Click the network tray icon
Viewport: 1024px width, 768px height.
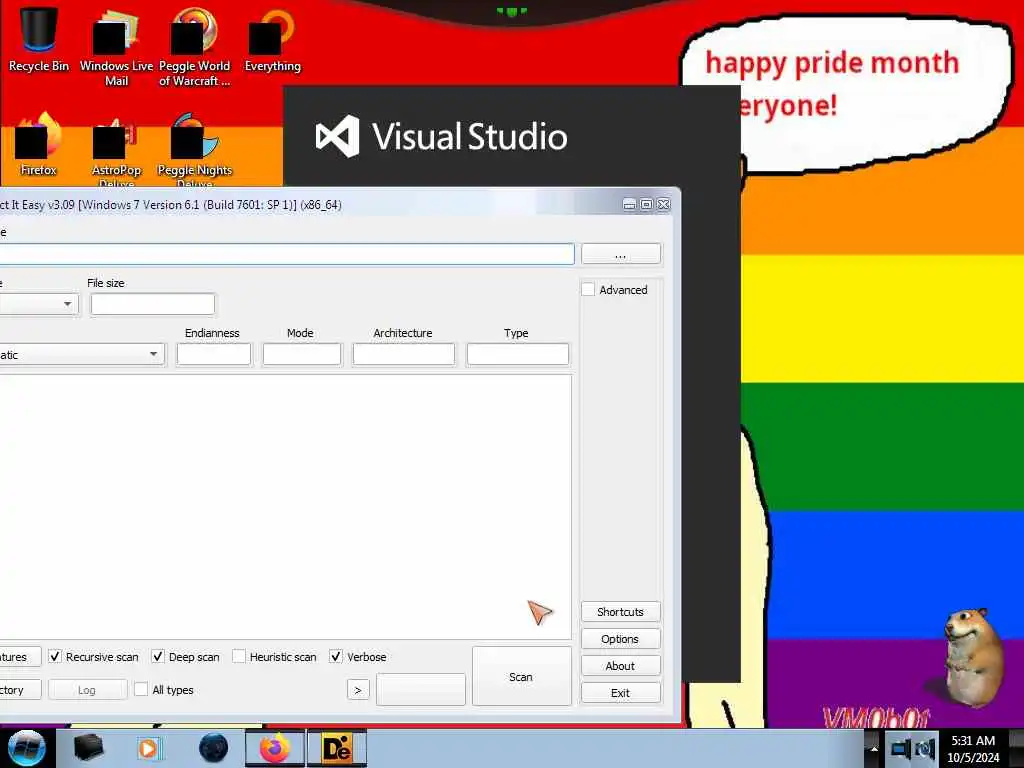[x=901, y=749]
